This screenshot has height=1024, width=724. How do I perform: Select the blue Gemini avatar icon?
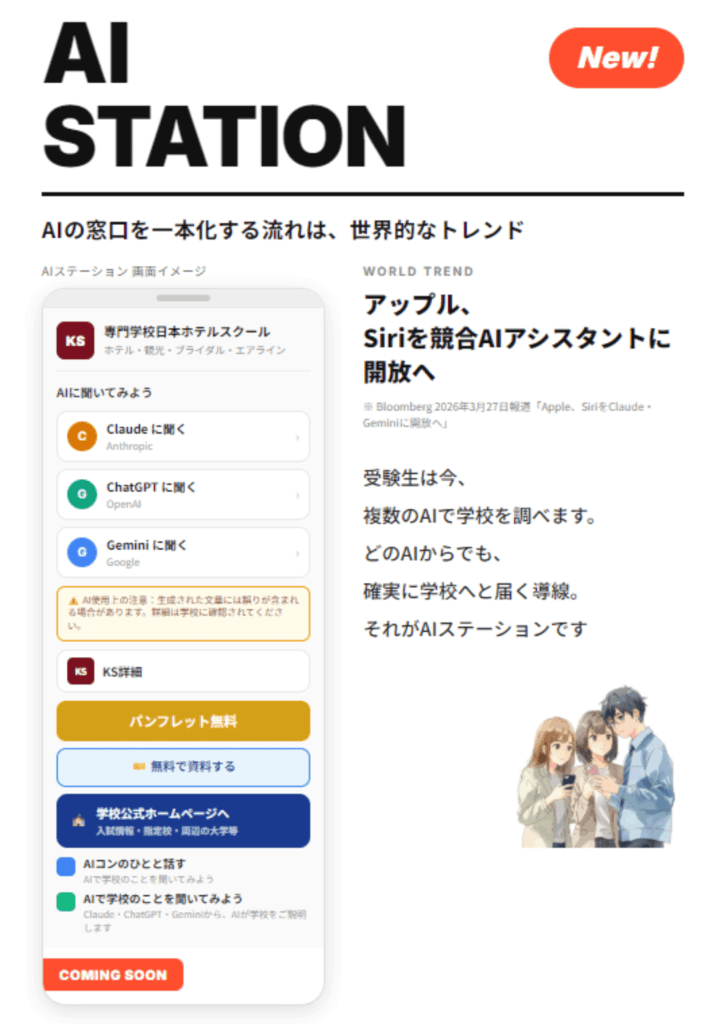[x=82, y=552]
